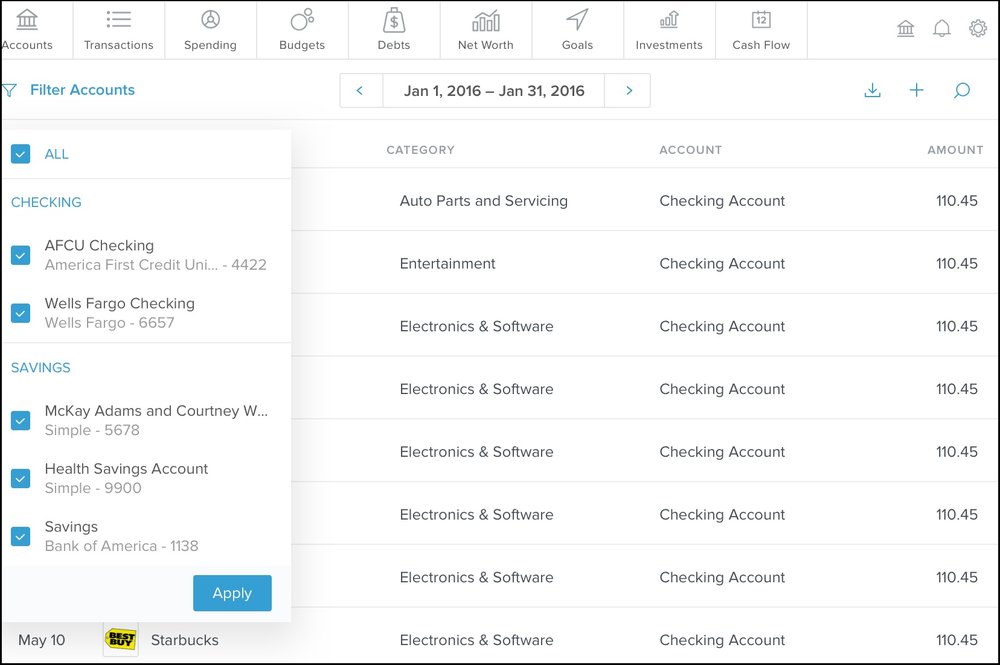
Task: Toggle the Health Savings Account checkbox
Action: coord(20,478)
